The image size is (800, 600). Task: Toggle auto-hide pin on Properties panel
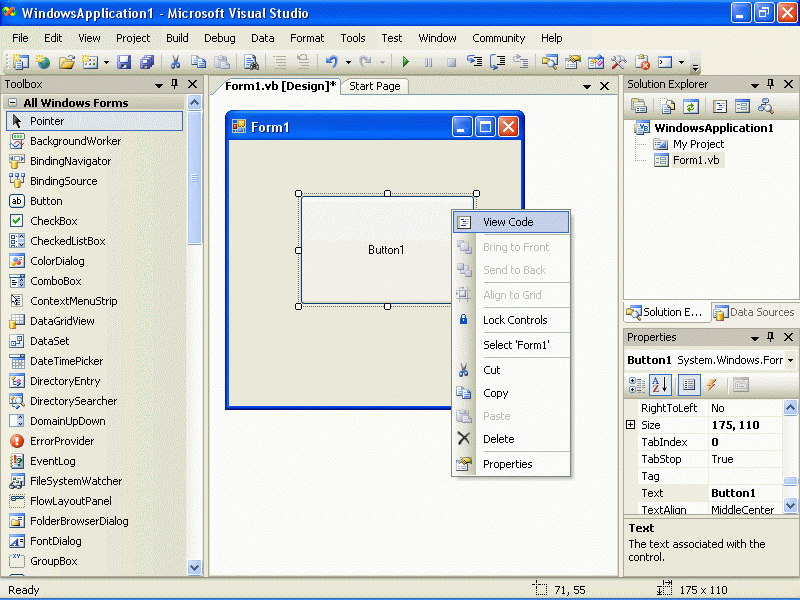click(x=770, y=337)
